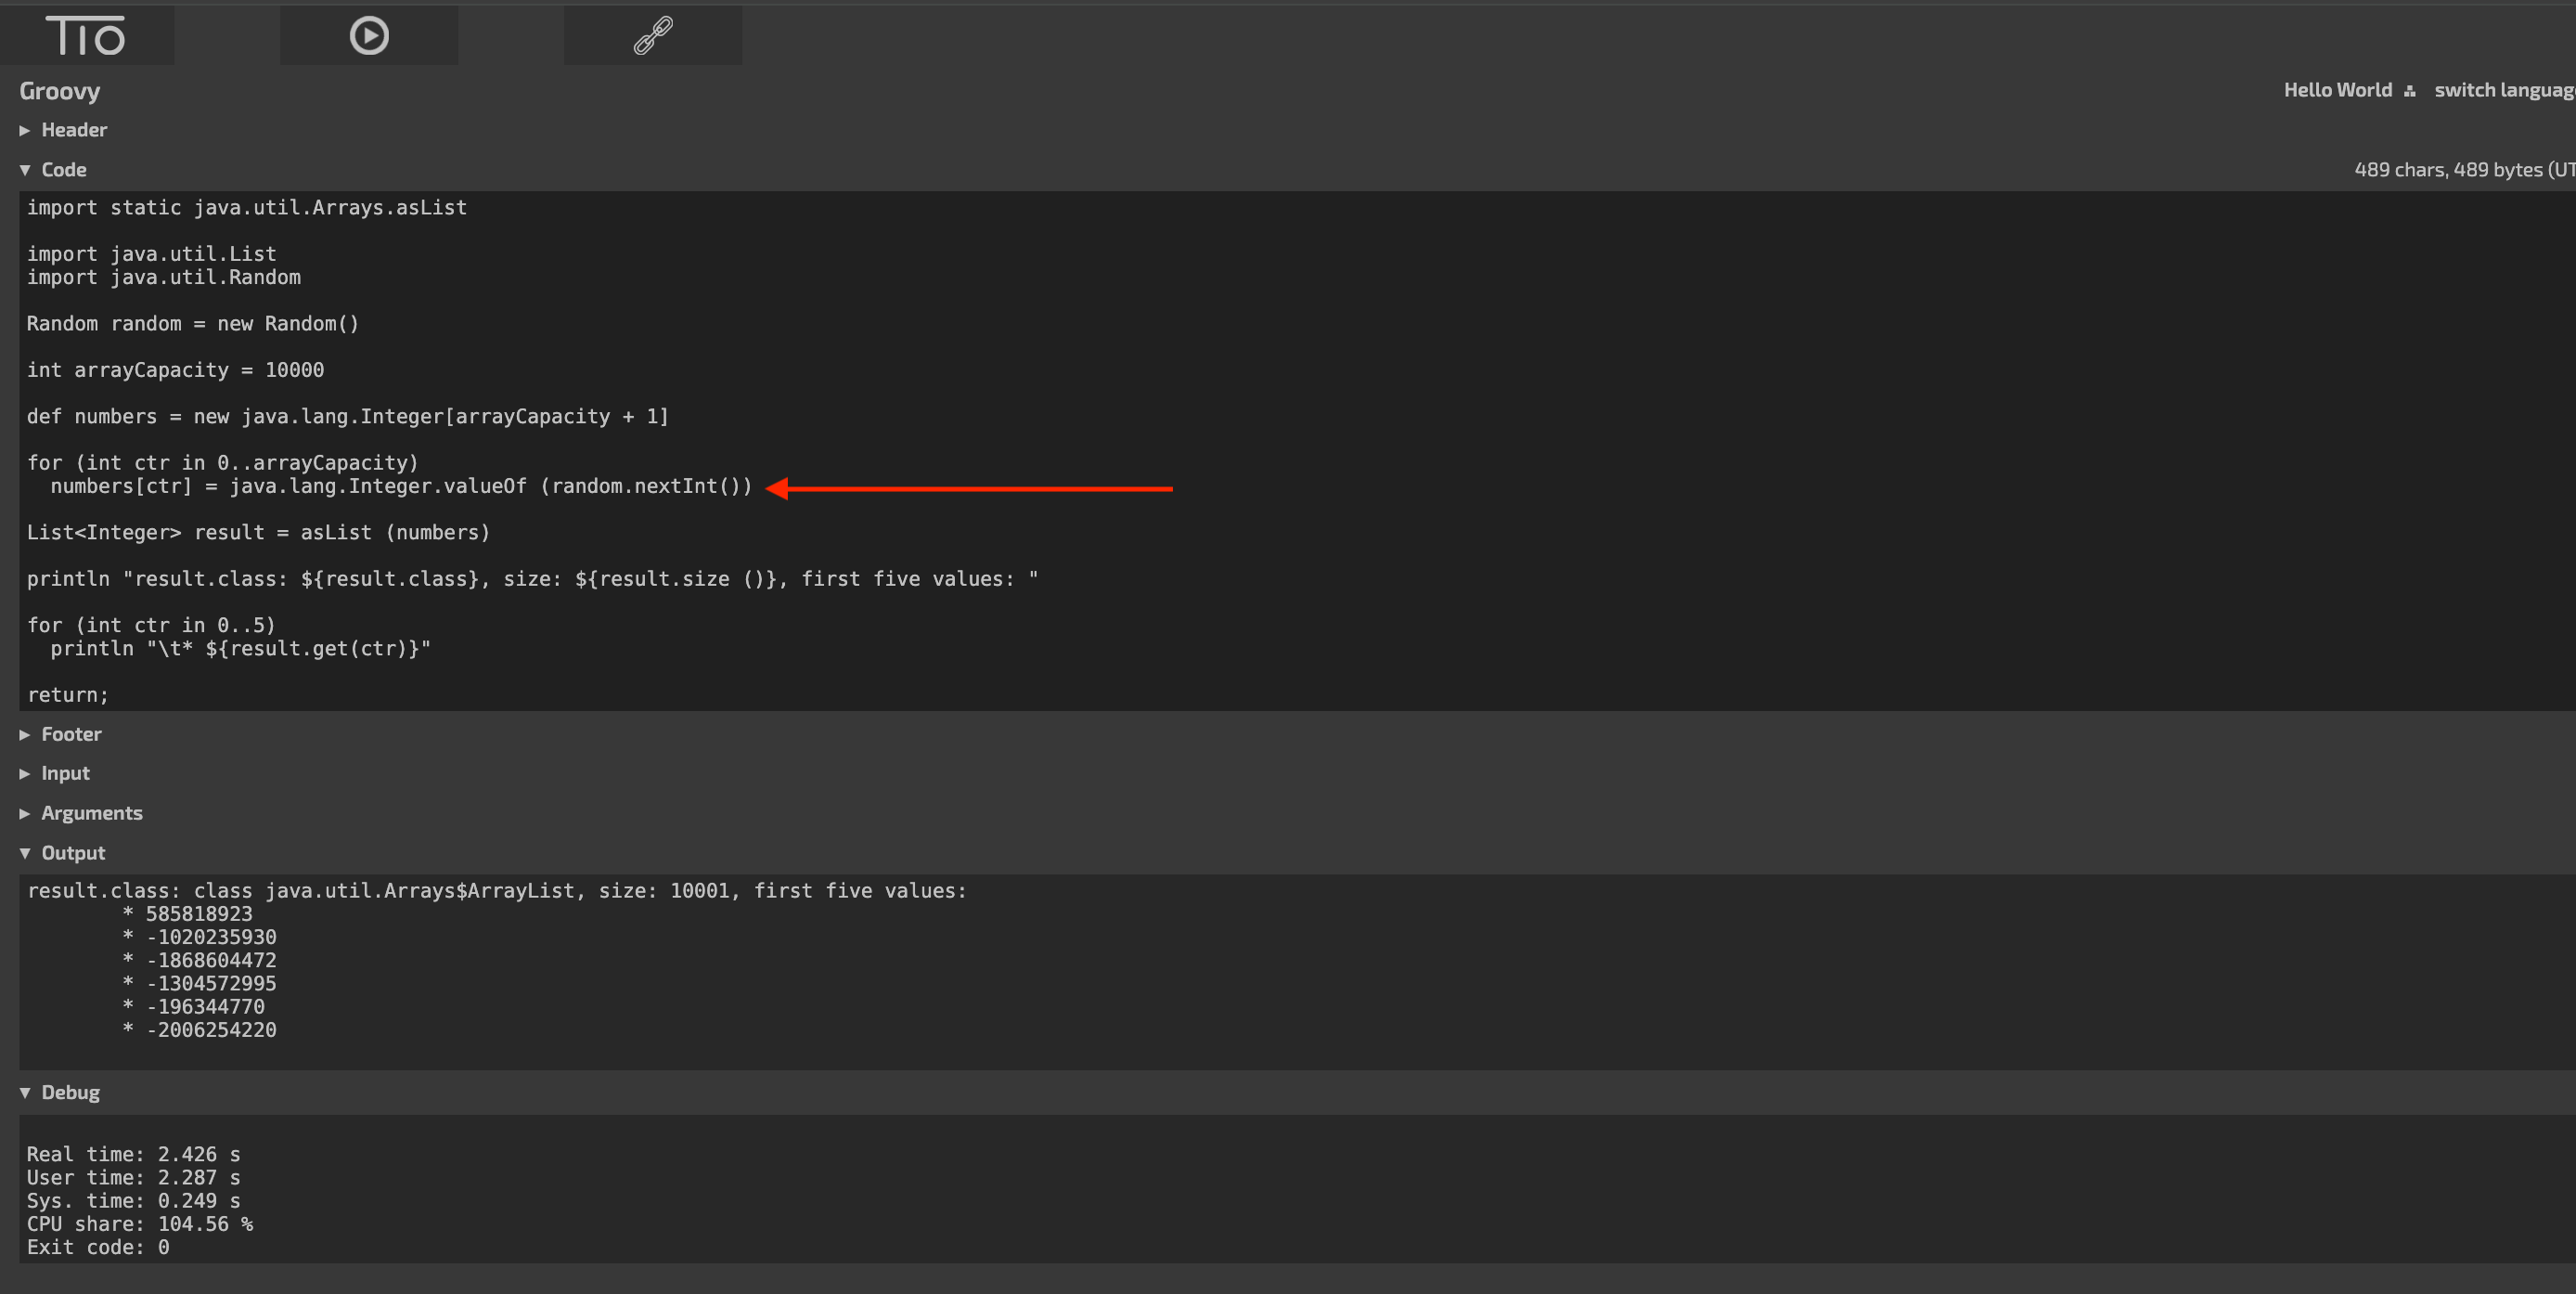Screen dimensions: 2576x1294
Task: Generate a permalink with the chain link icon
Action: point(652,35)
